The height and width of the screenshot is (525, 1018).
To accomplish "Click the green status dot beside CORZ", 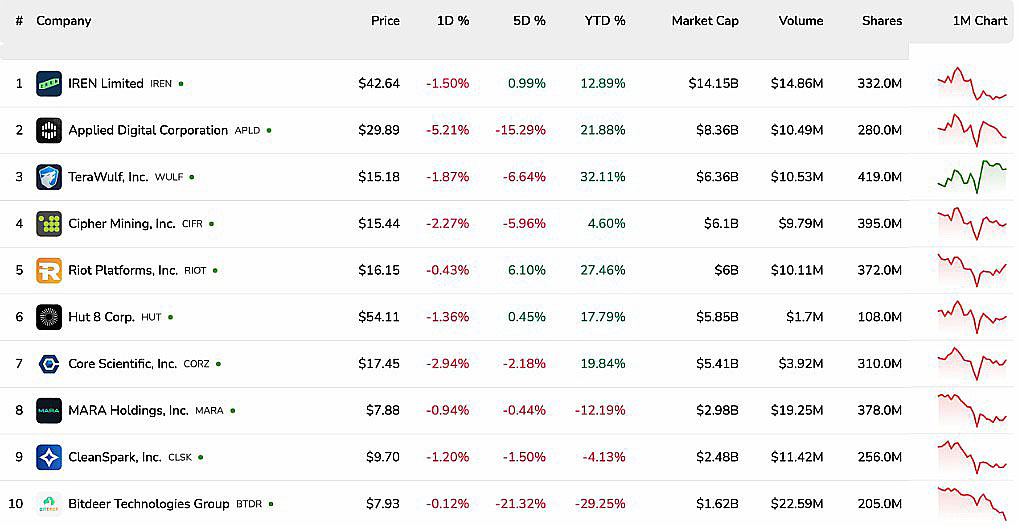I will pos(218,364).
